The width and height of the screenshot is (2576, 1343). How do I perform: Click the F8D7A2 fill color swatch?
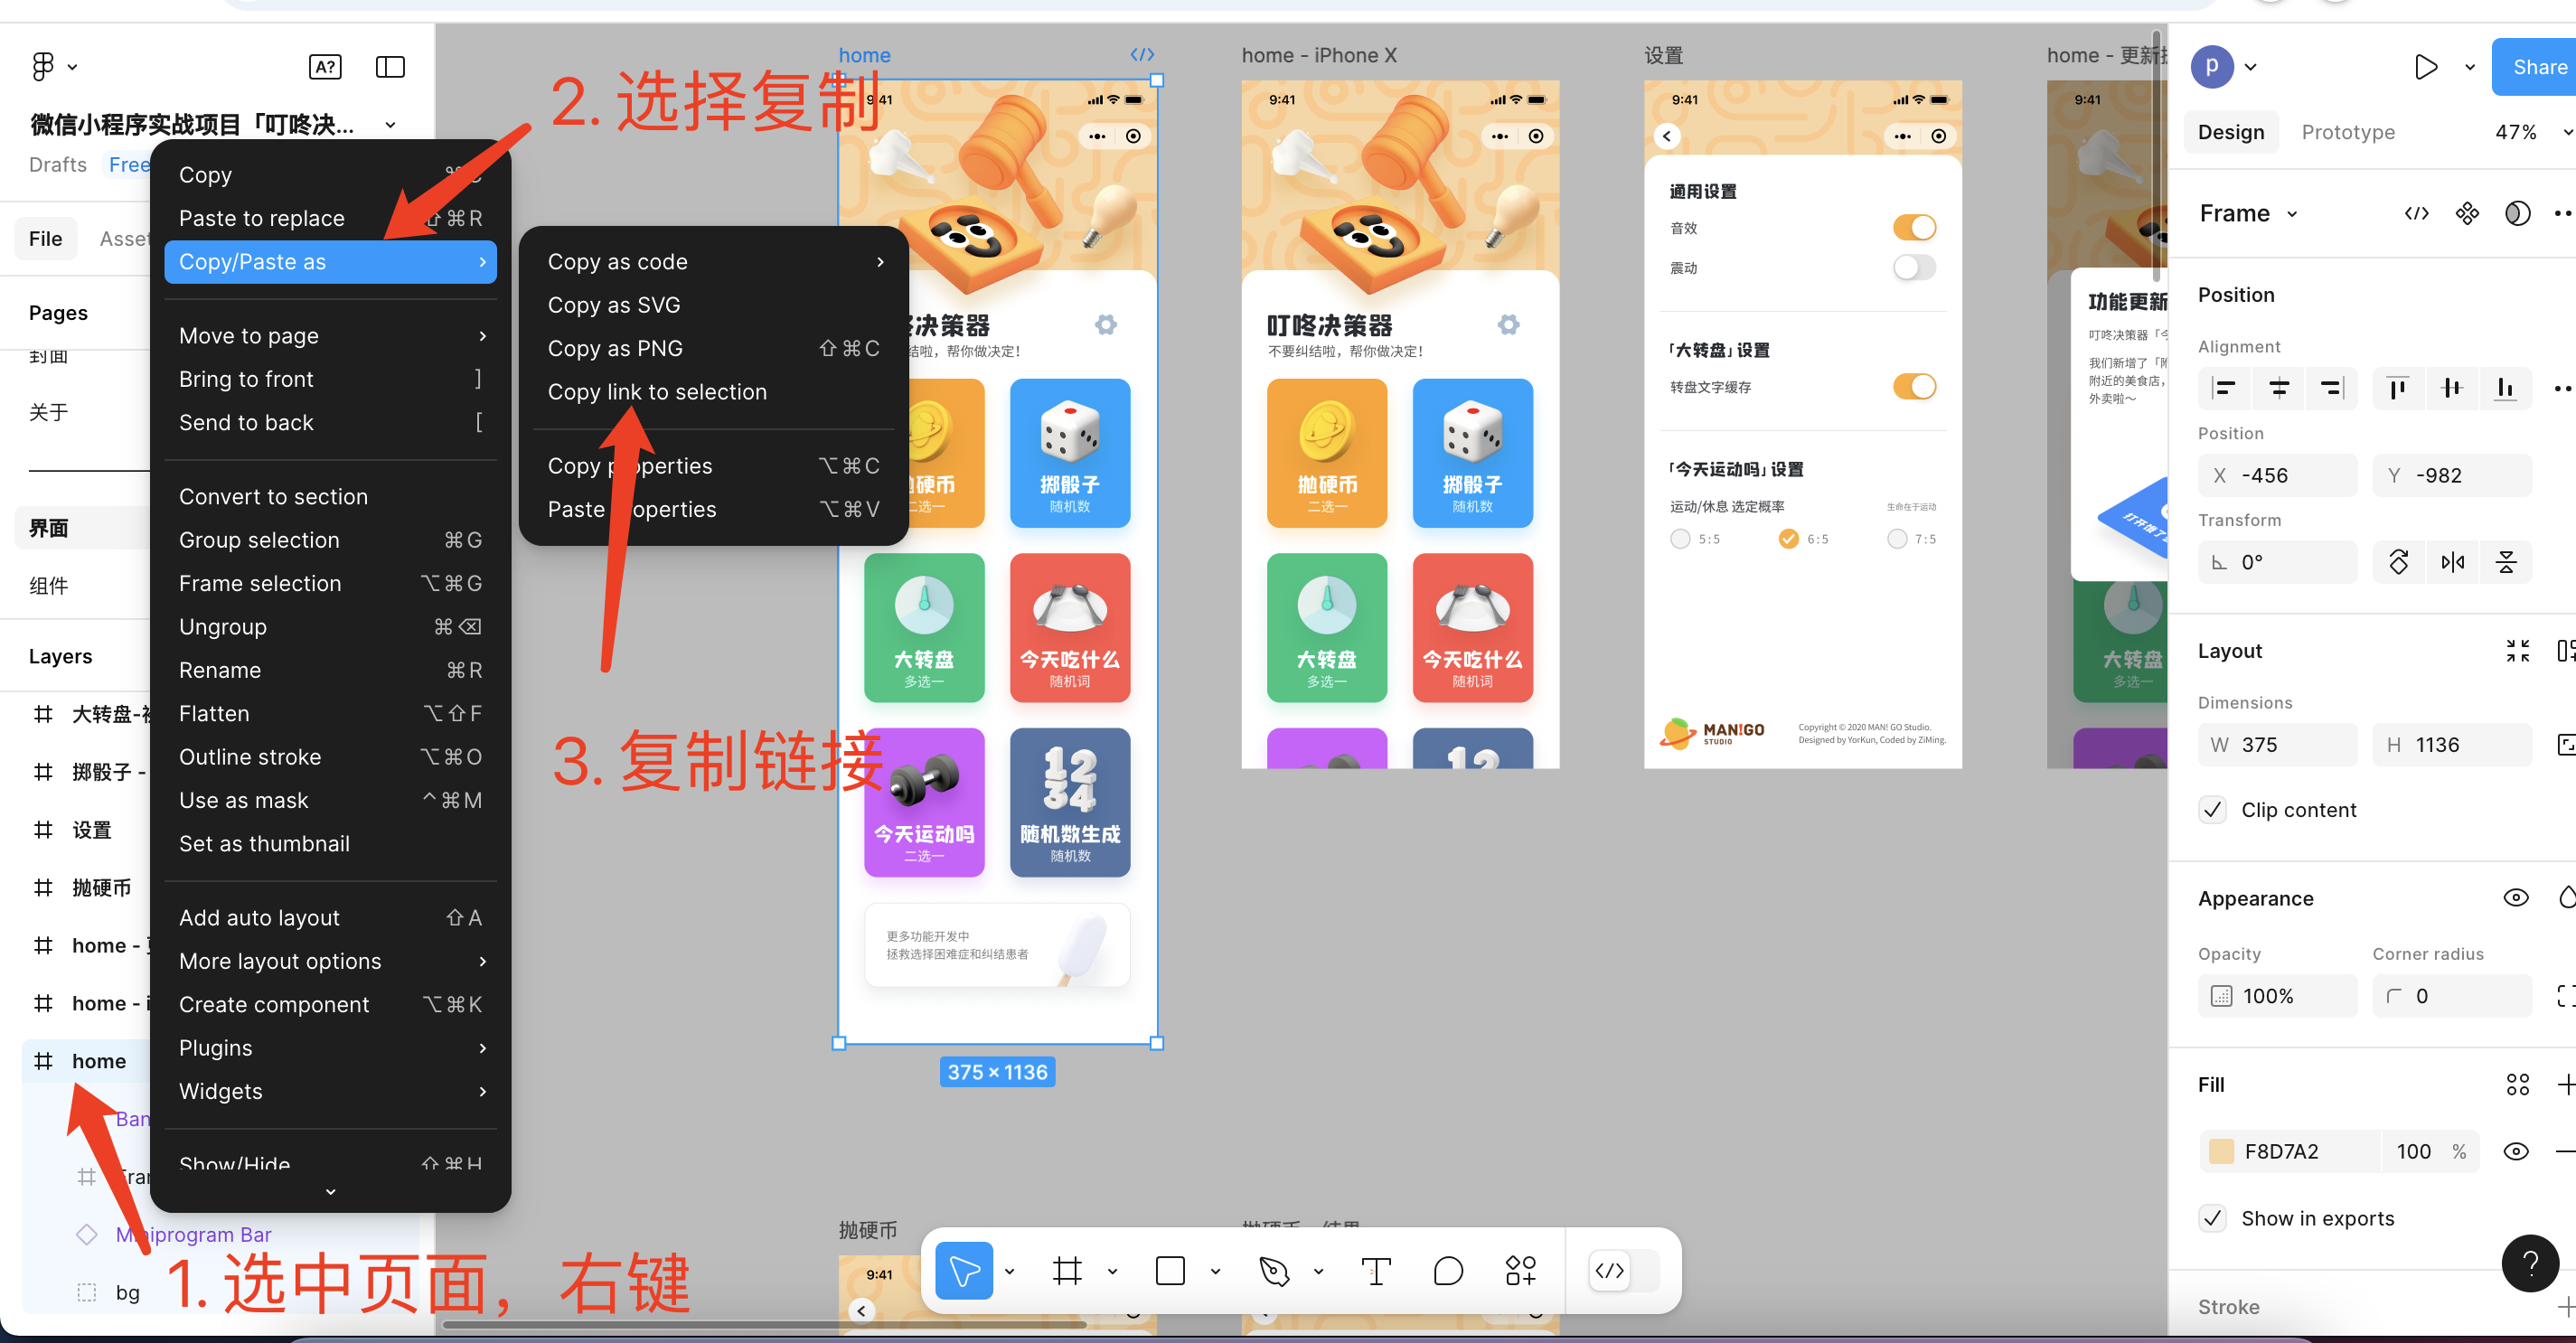(x=2221, y=1151)
